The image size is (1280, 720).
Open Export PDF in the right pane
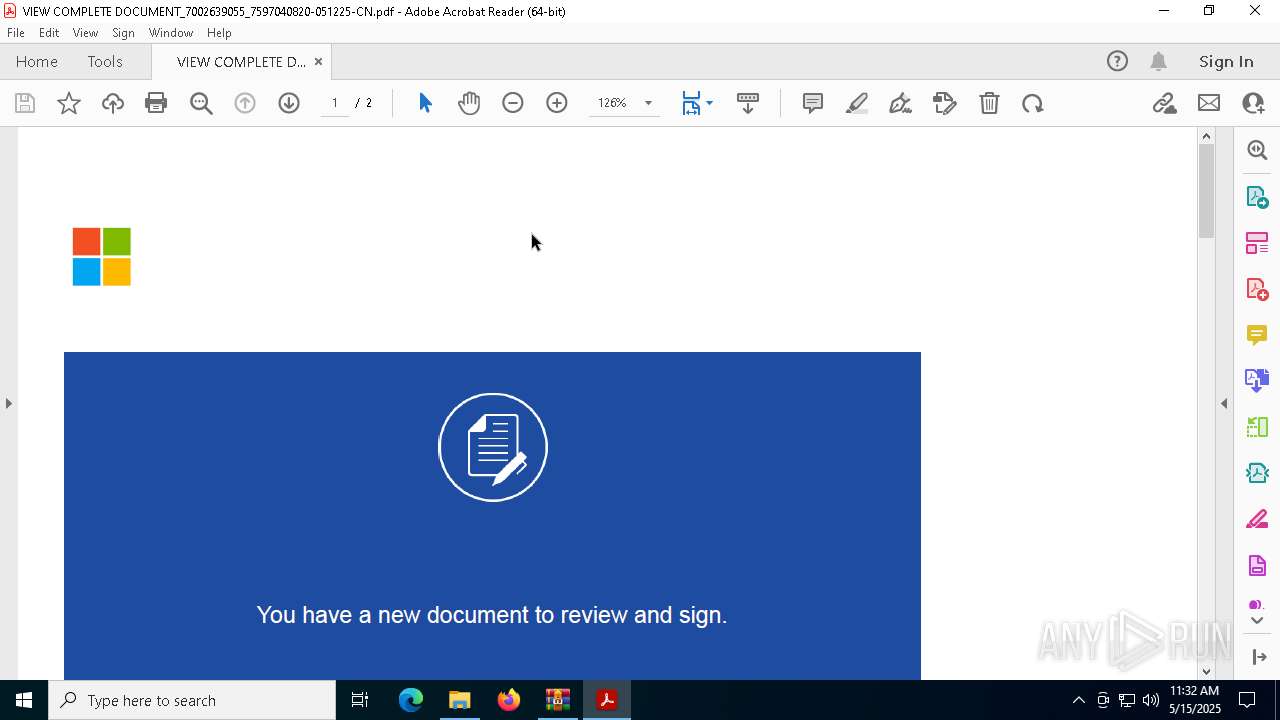[x=1257, y=197]
